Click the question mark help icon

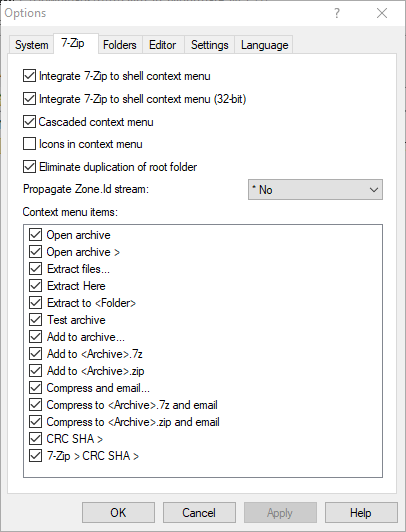pos(336,13)
